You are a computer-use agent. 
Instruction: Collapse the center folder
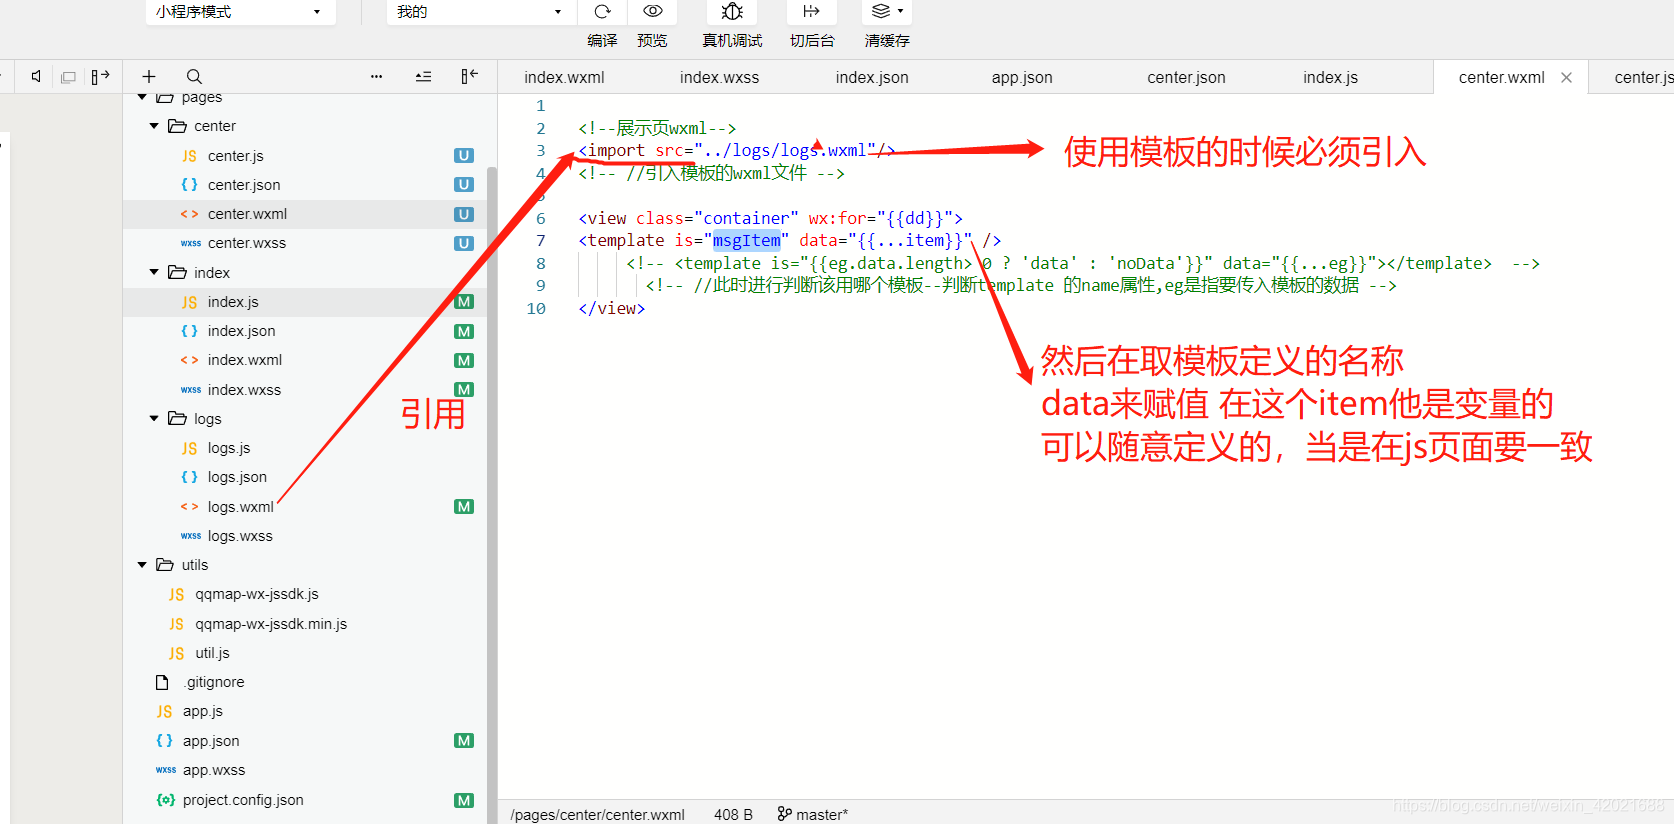154,126
